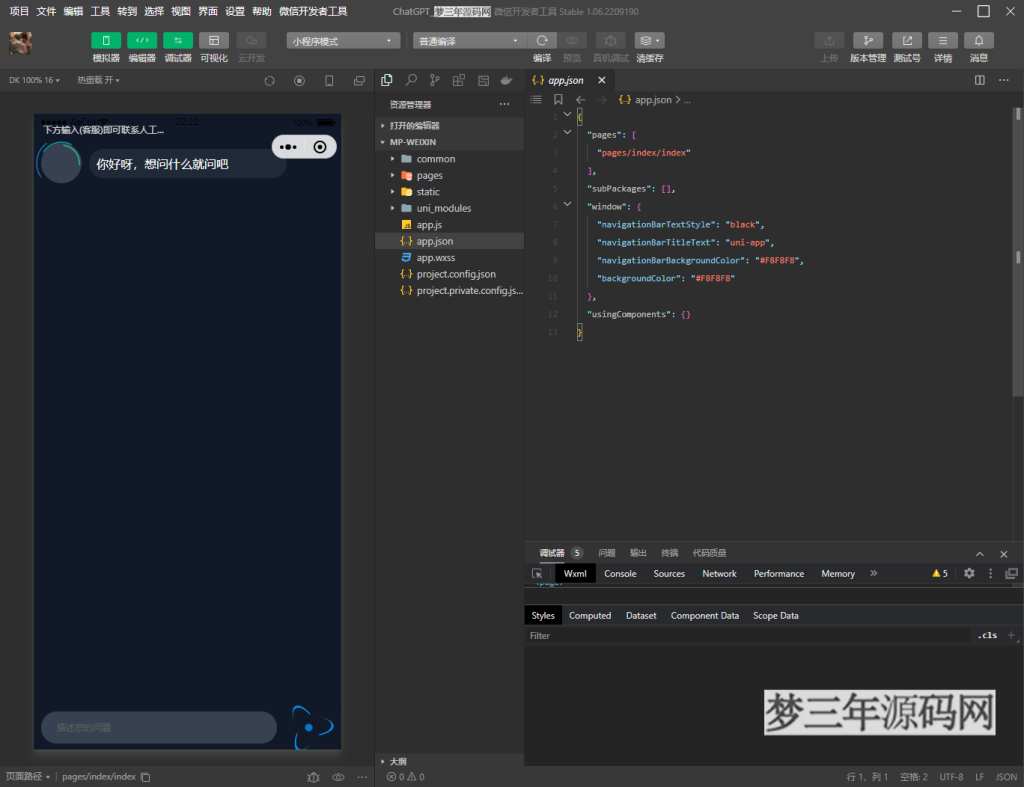The image size is (1024, 787).
Task: Open version management icon
Action: click(867, 41)
